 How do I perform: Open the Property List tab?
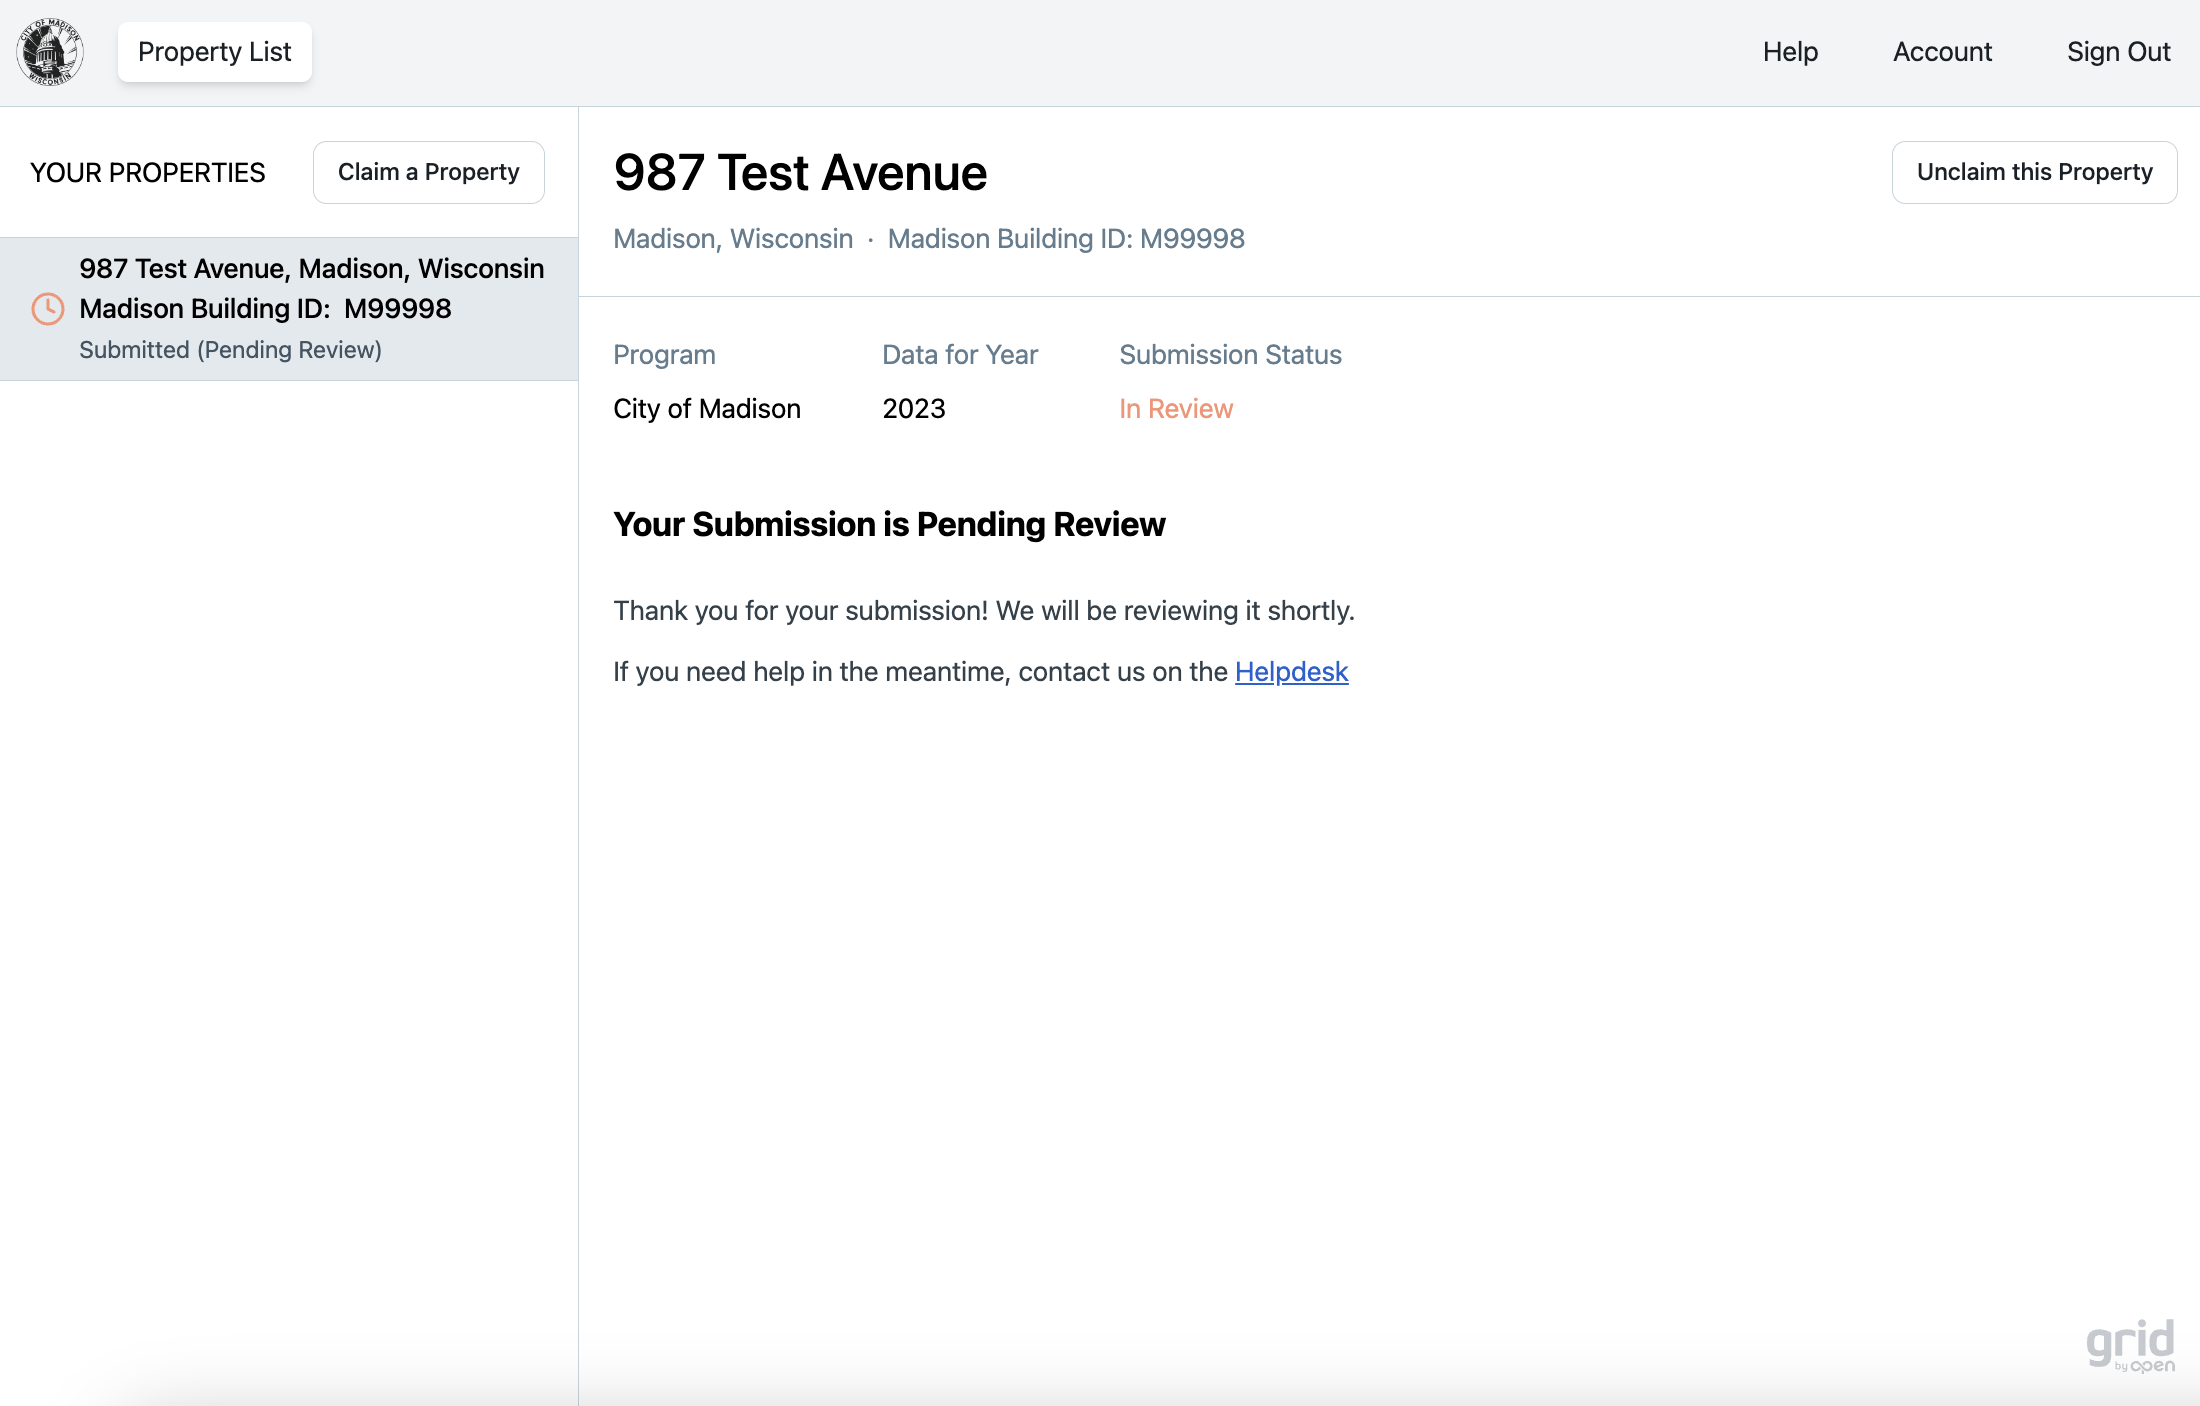pos(214,52)
